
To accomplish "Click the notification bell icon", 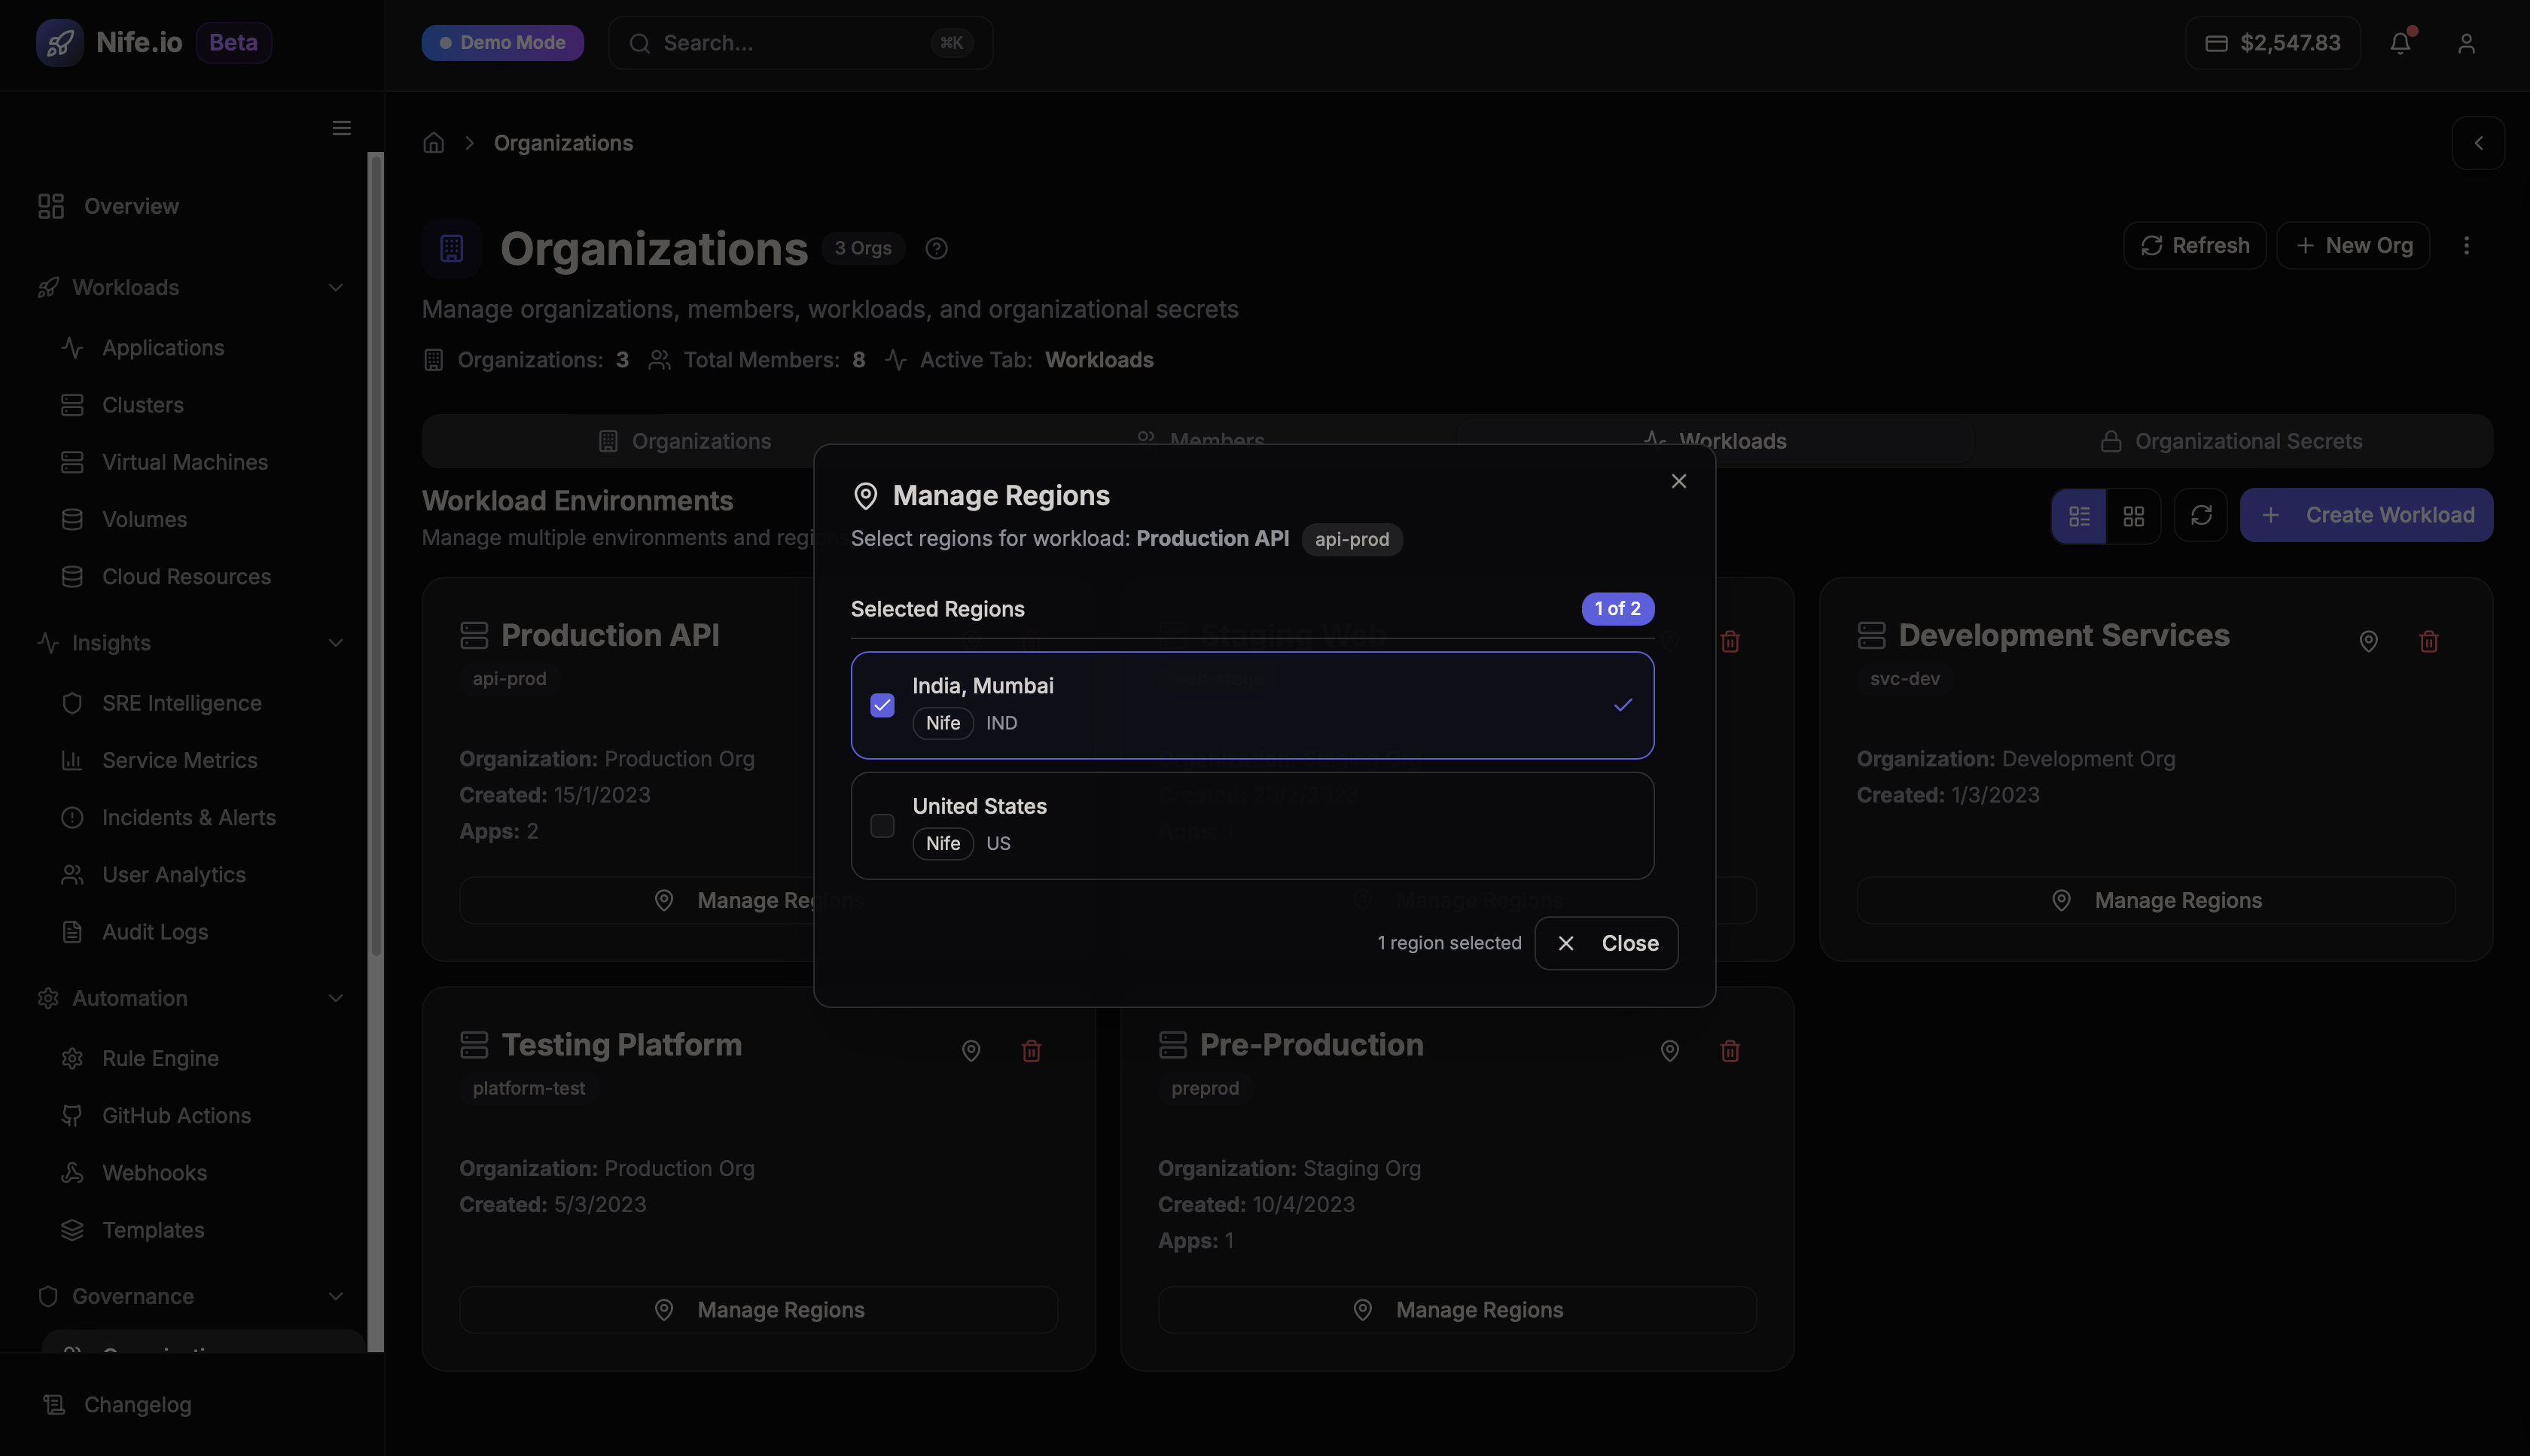I will 2400,43.
